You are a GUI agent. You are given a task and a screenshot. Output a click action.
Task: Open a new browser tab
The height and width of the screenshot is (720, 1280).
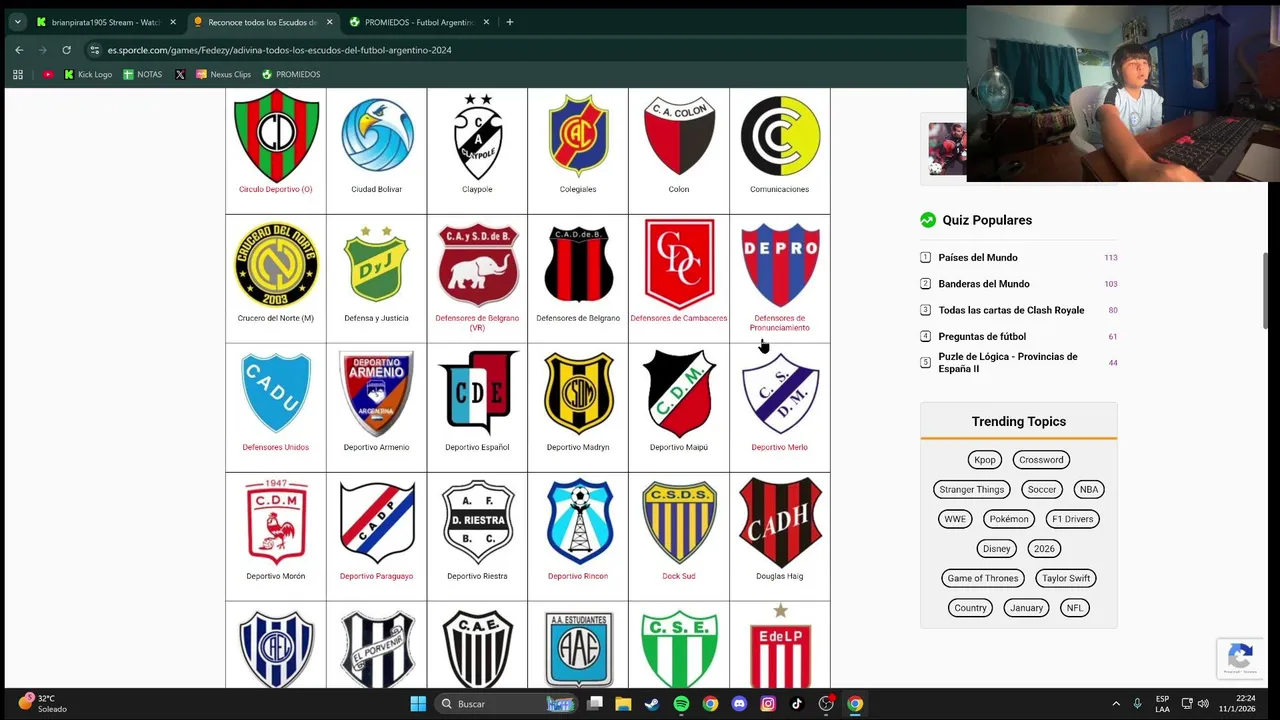pos(510,22)
